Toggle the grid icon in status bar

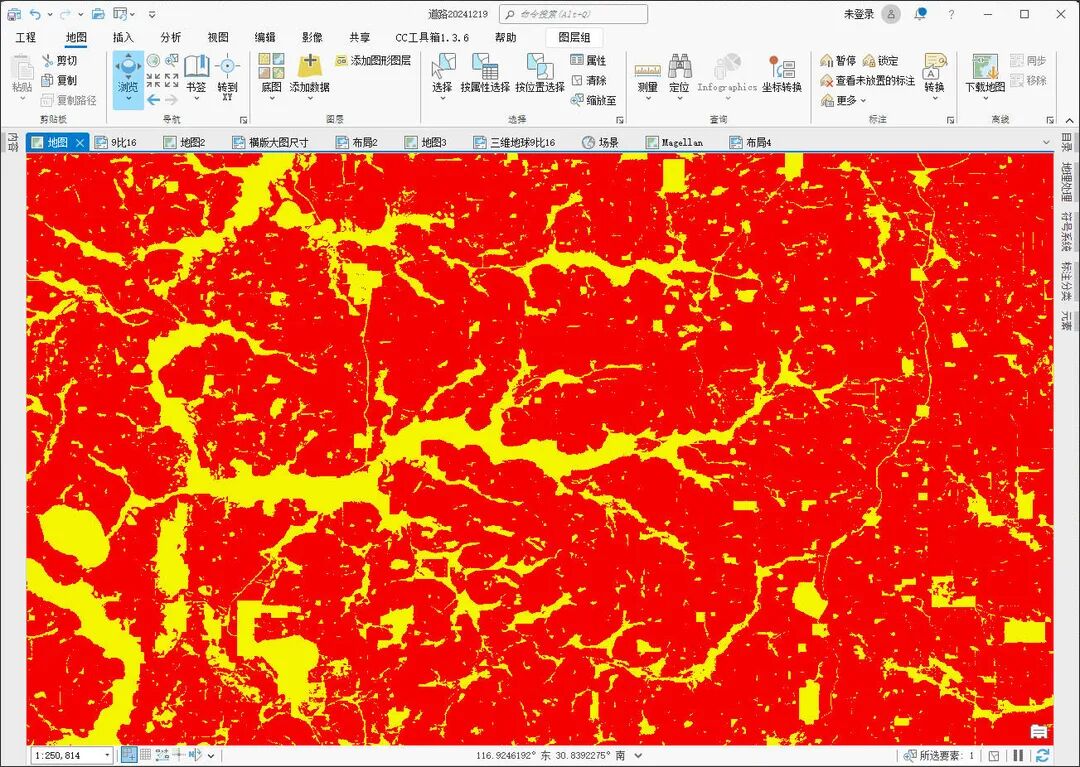(145, 755)
